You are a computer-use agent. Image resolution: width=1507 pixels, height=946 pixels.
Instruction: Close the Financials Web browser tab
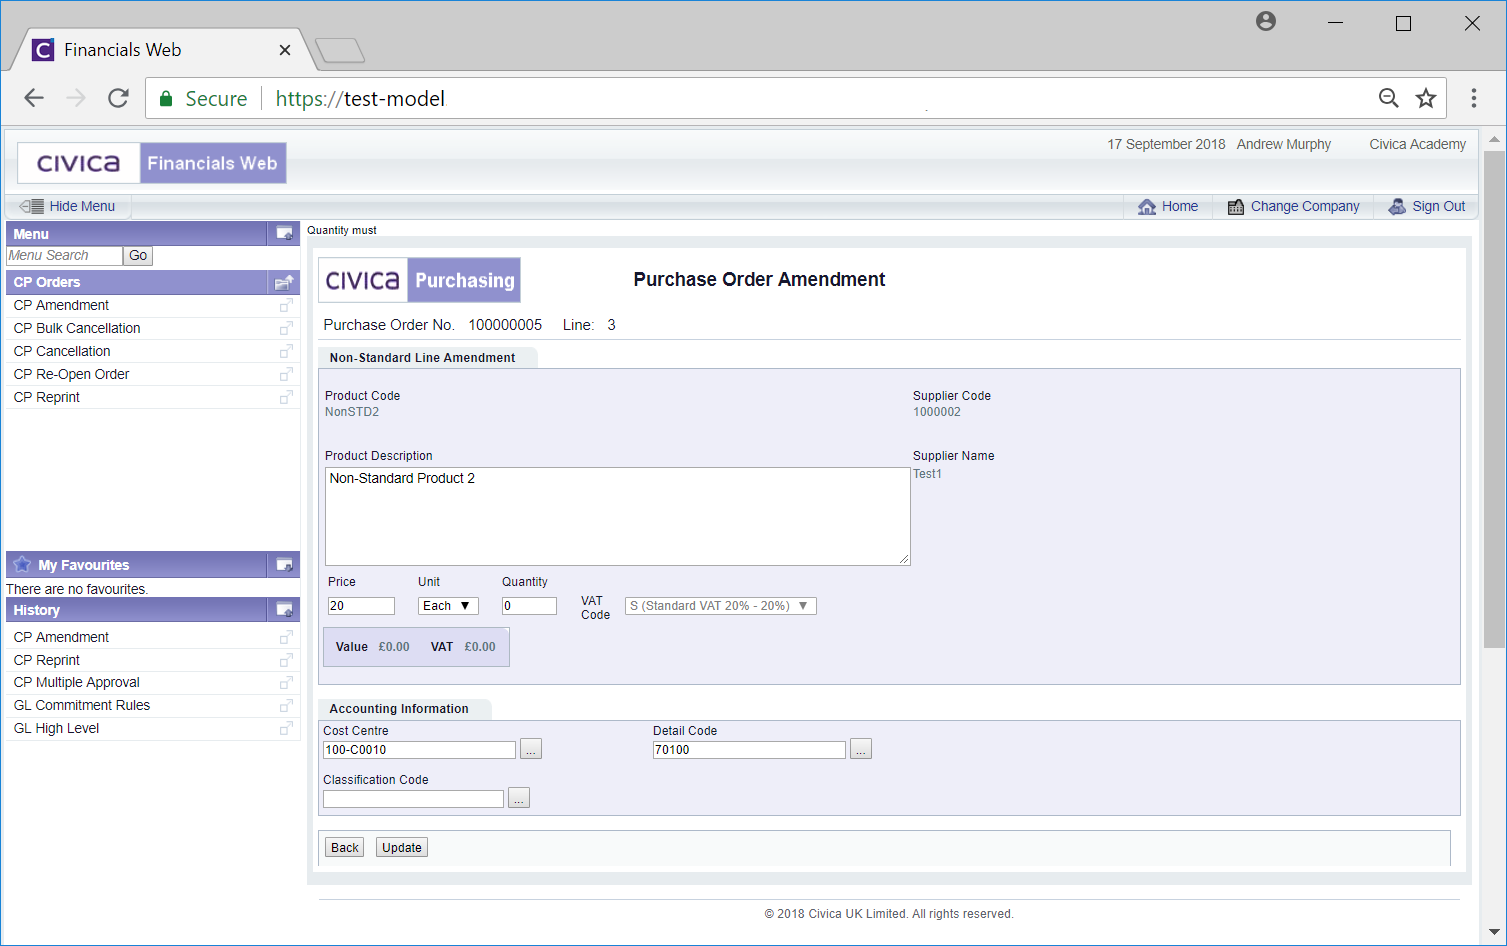click(285, 50)
